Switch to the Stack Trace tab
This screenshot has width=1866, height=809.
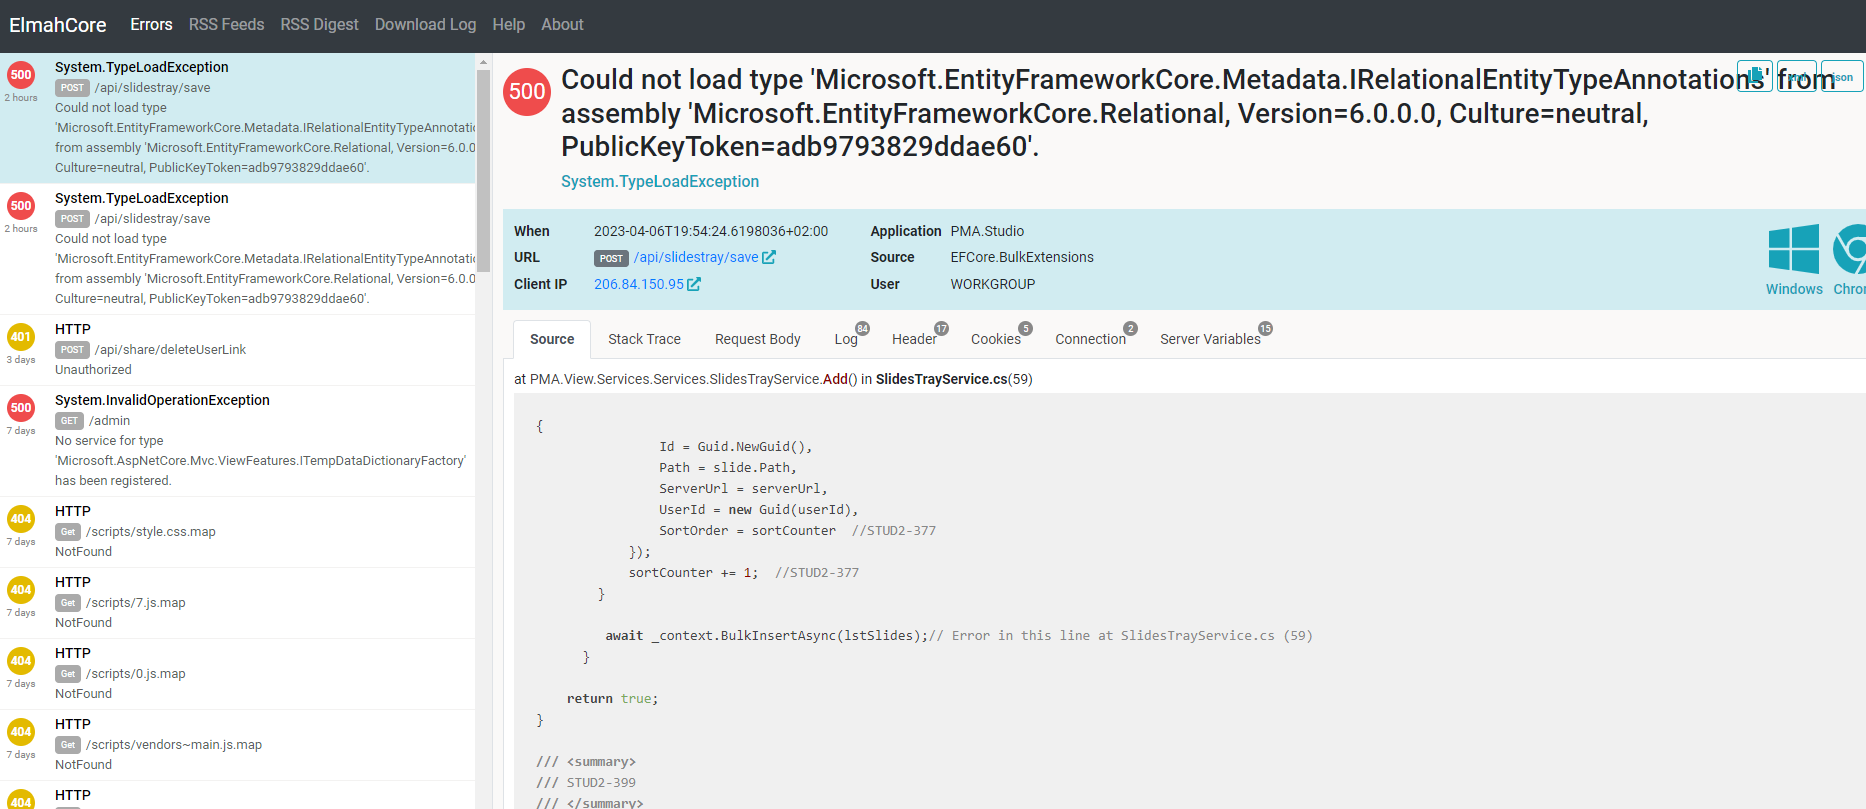(644, 340)
